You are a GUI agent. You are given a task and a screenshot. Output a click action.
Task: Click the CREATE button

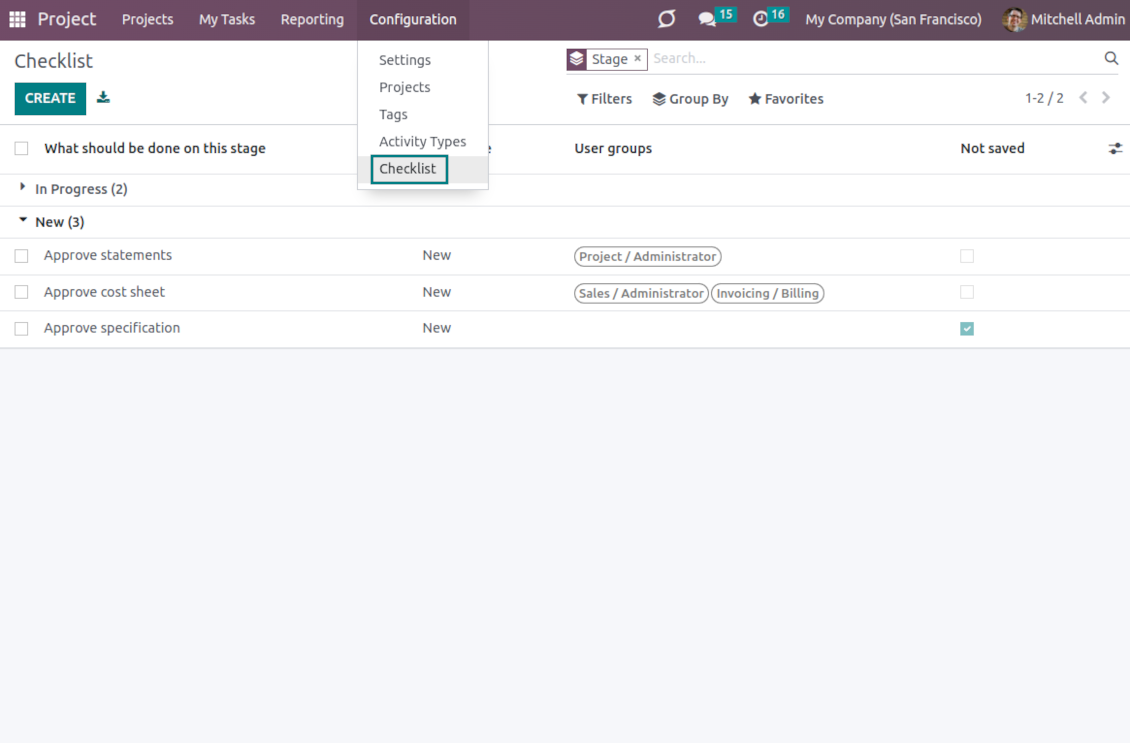pos(50,98)
